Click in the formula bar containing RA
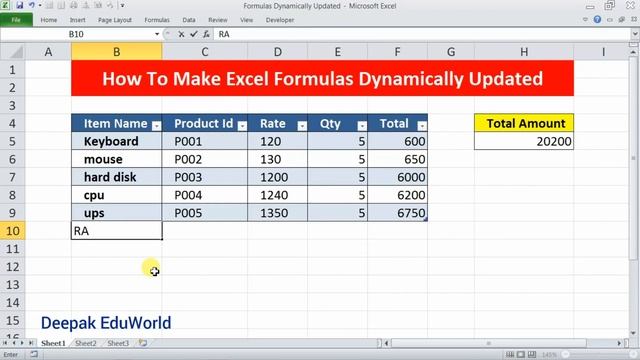 [422, 34]
